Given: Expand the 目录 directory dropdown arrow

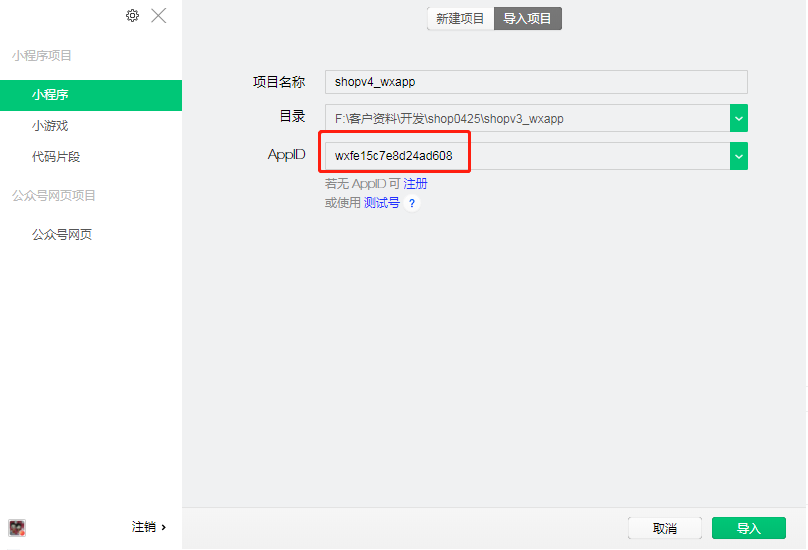Looking at the screenshot, I should tap(738, 118).
